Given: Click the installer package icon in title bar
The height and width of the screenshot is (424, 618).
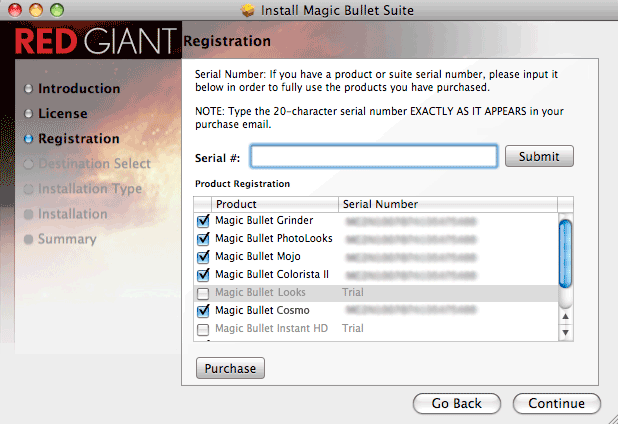Looking at the screenshot, I should [x=248, y=10].
